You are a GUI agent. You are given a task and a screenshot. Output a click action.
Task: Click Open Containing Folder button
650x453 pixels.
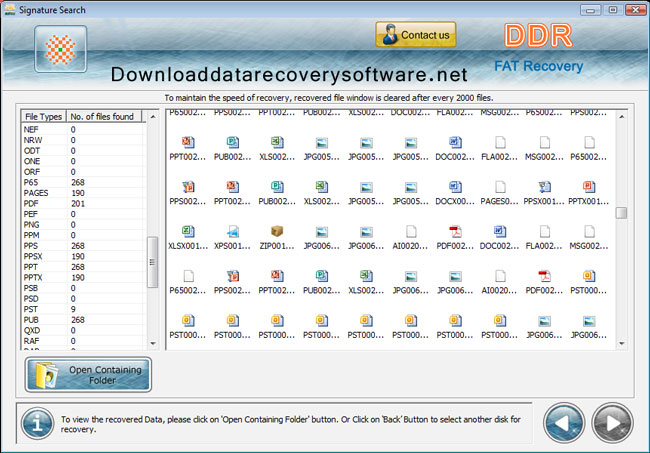88,375
